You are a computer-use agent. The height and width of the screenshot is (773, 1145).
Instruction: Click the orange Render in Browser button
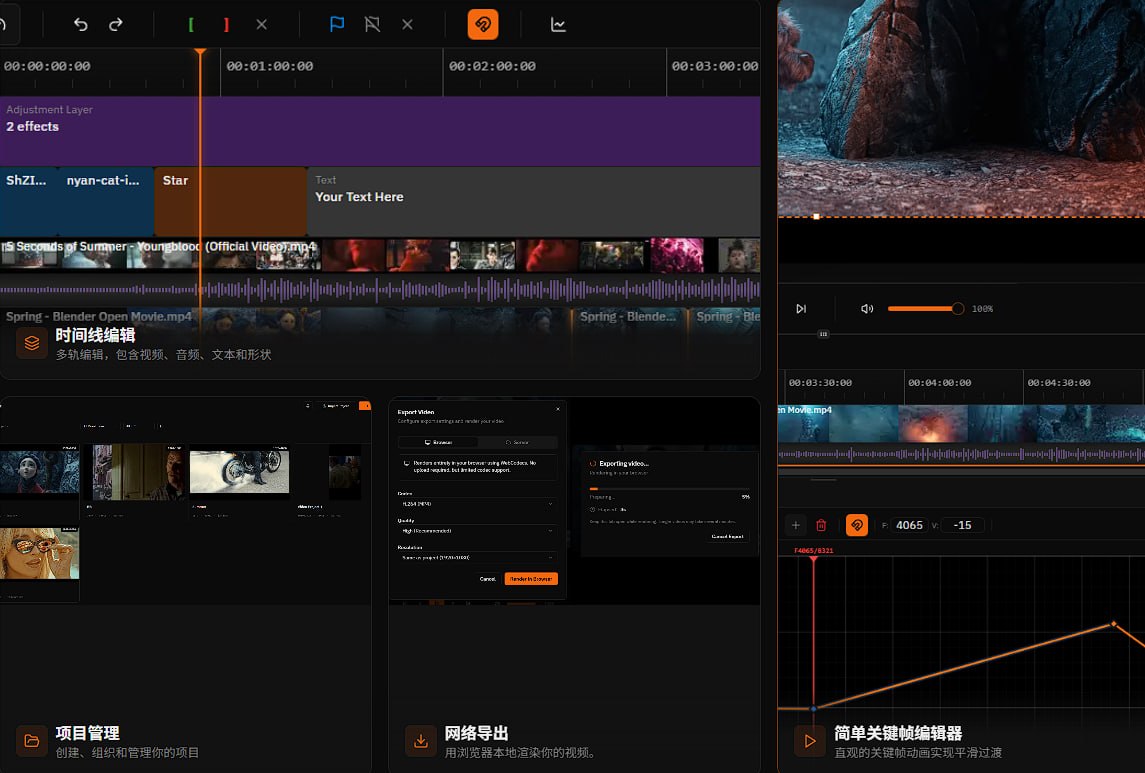pos(531,579)
